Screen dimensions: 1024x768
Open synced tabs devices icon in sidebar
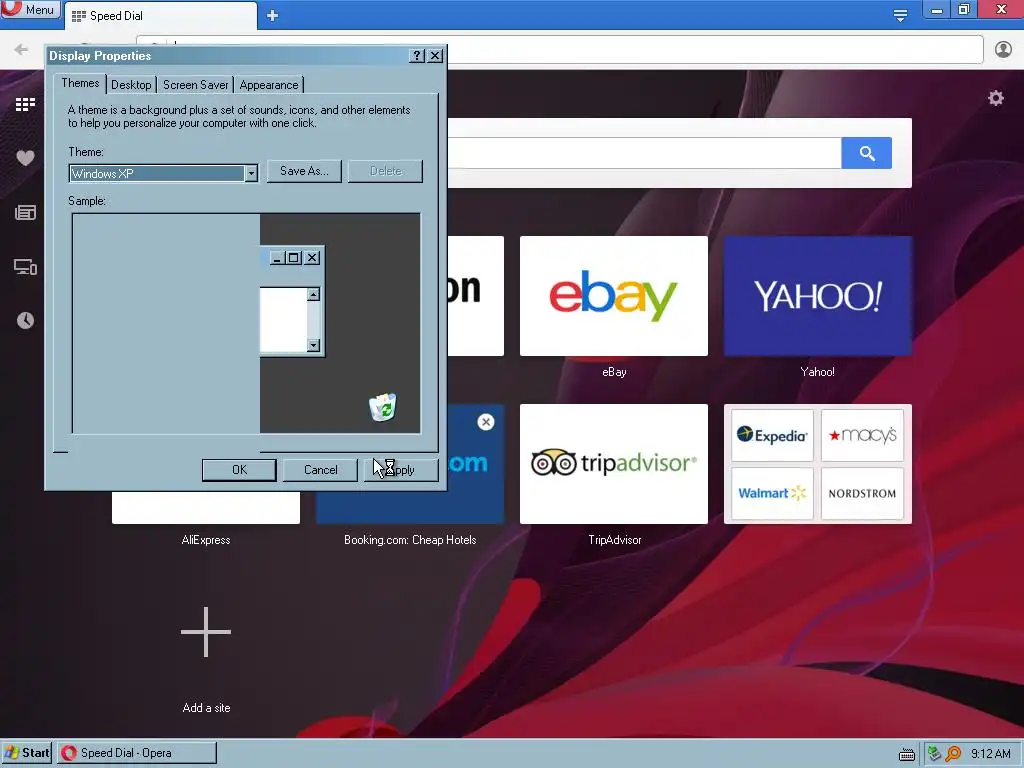(25, 266)
